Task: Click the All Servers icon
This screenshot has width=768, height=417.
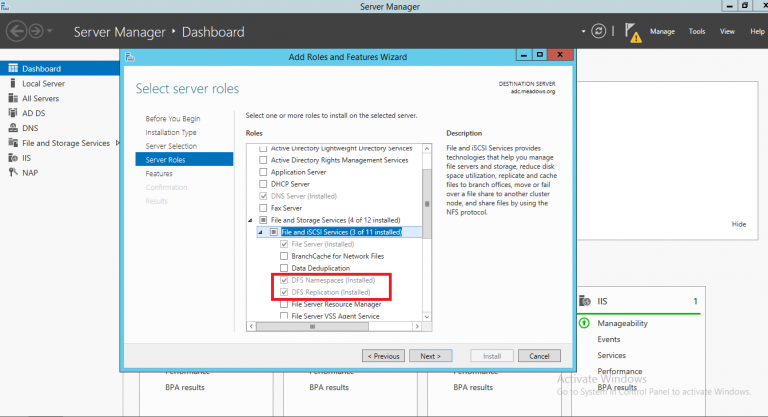Action: click(13, 98)
